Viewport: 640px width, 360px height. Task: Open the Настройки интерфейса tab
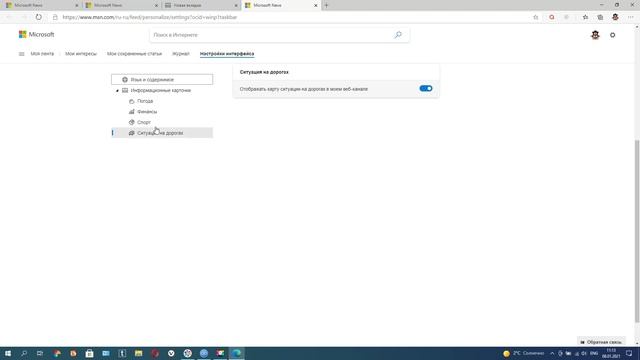pyautogui.click(x=227, y=54)
